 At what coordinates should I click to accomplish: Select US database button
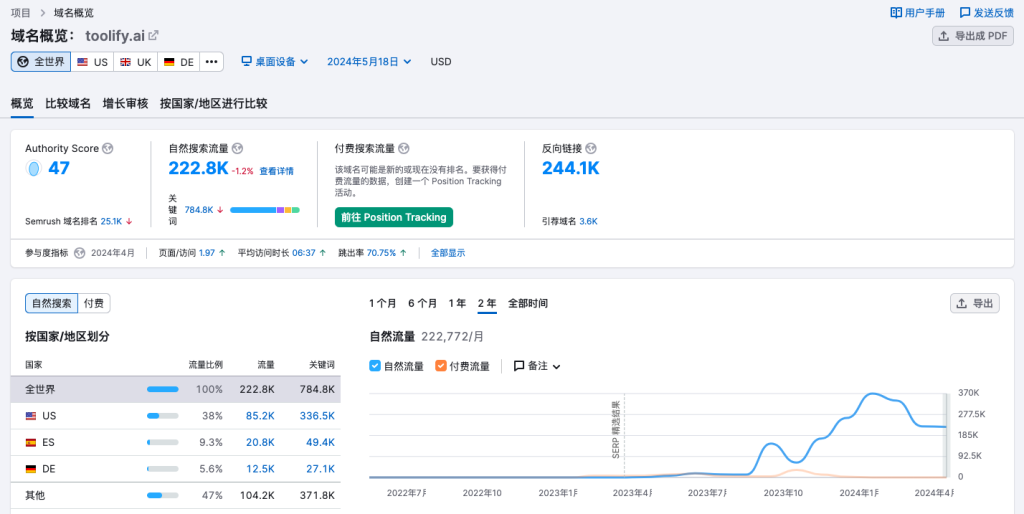92,61
